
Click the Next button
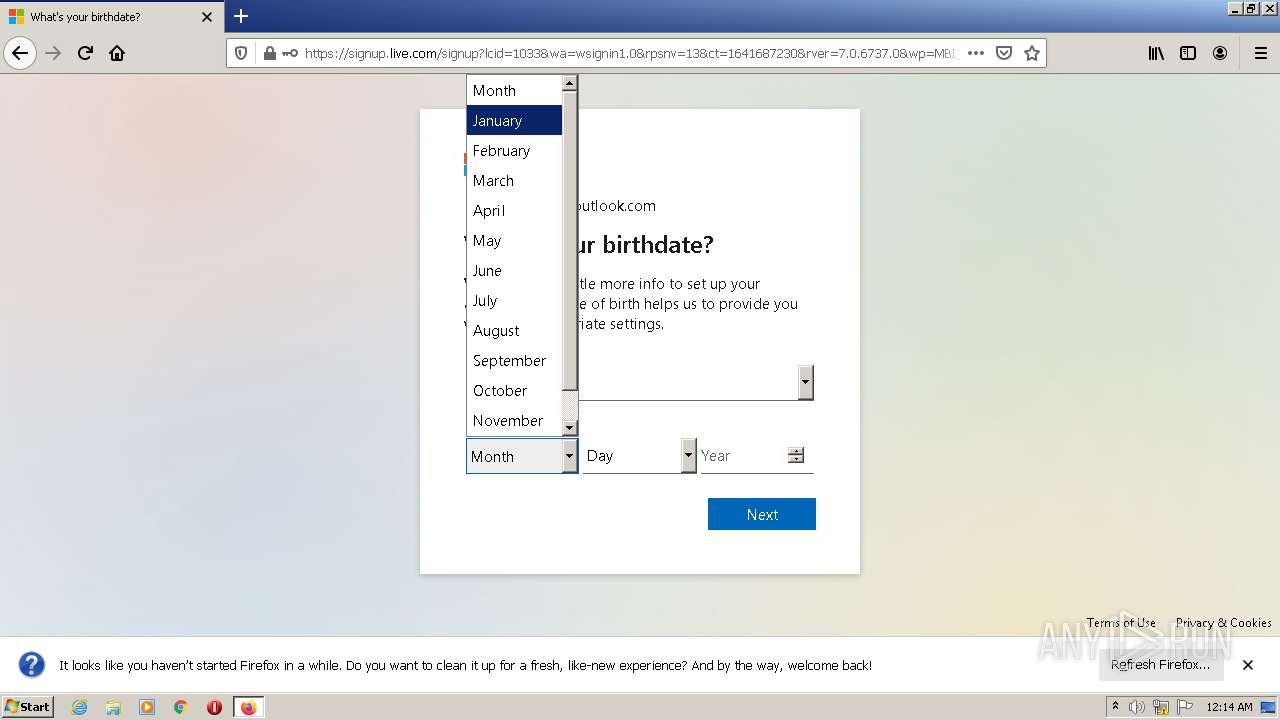tap(762, 514)
